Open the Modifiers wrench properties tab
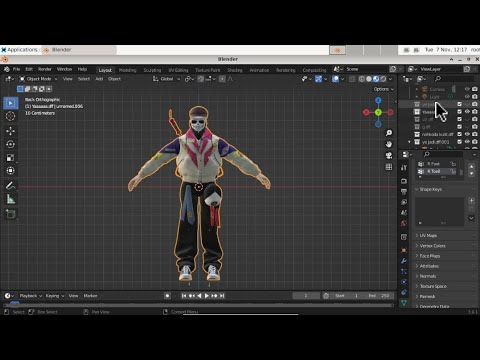 pos(404,261)
